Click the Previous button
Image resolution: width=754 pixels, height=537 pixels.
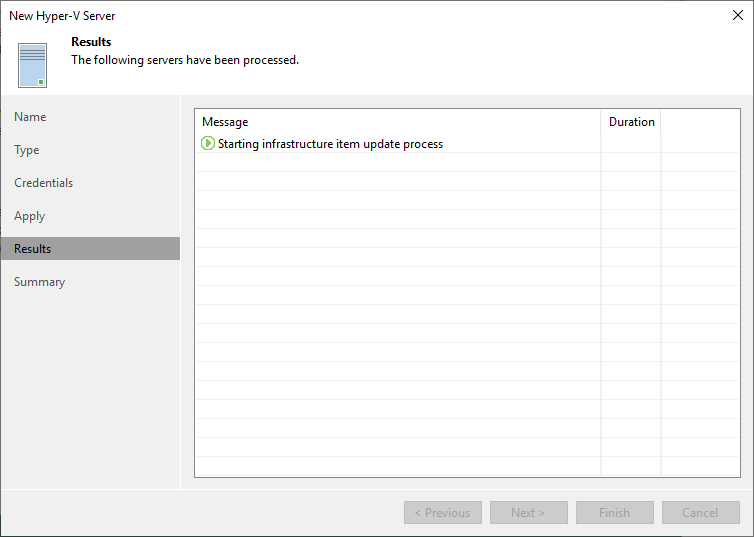point(442,512)
